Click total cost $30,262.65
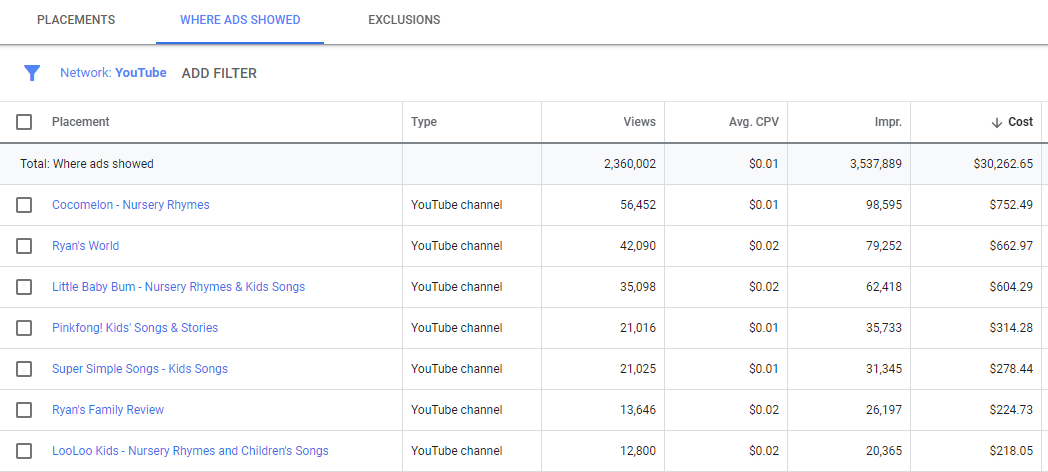 [x=1003, y=164]
